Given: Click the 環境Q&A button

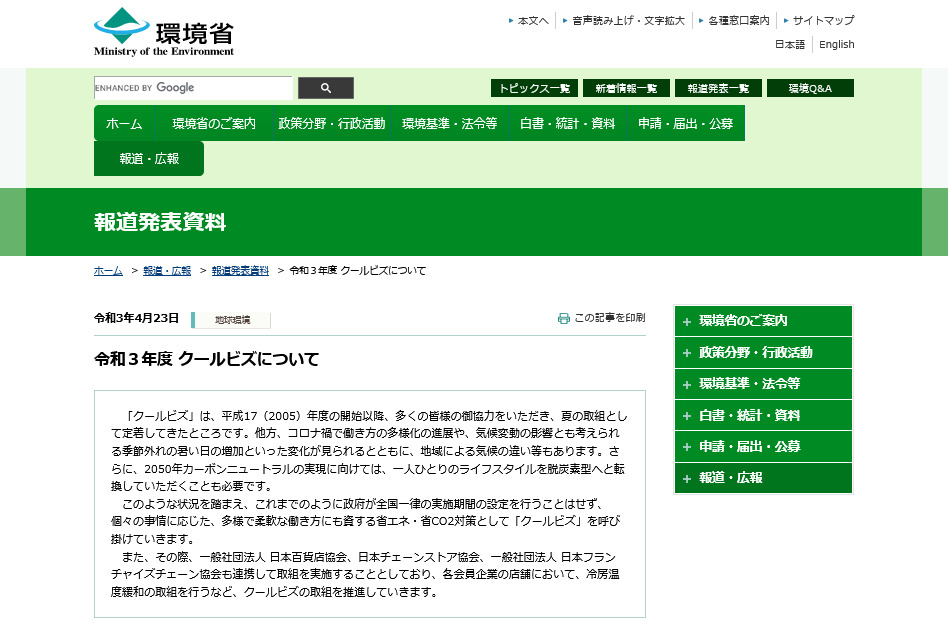Looking at the screenshot, I should (x=810, y=88).
